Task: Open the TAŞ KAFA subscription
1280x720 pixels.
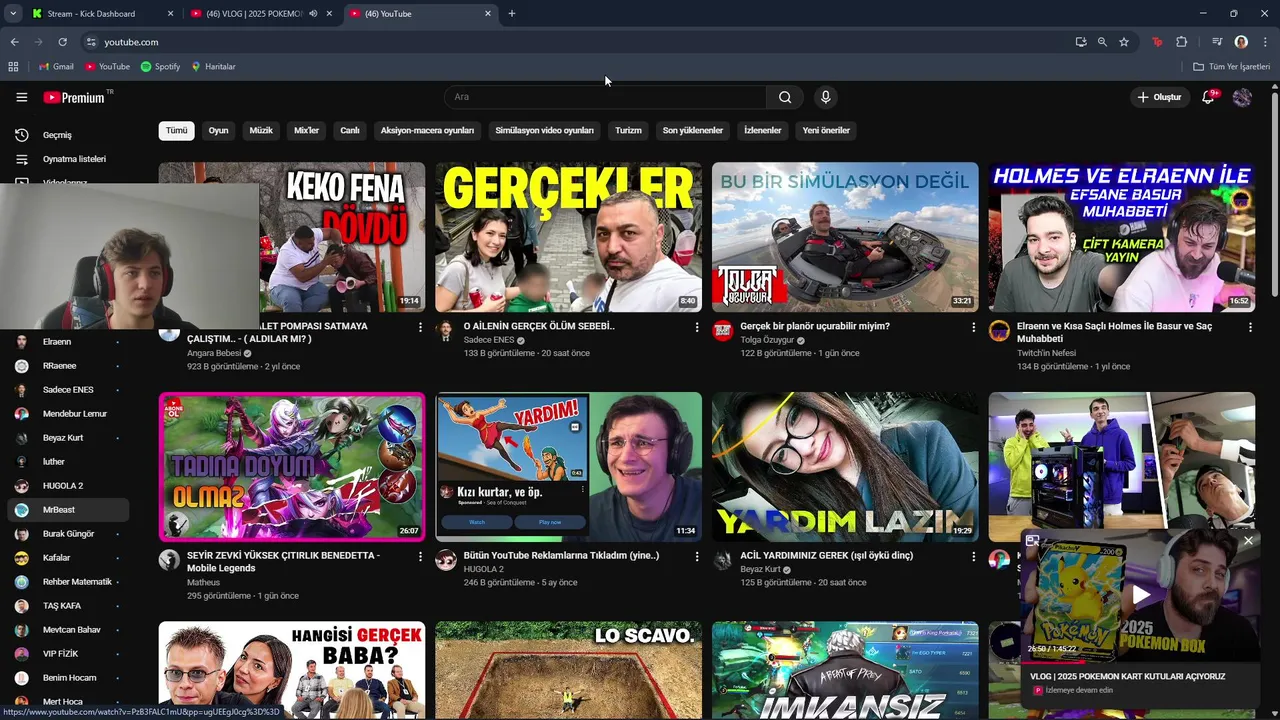Action: (68, 606)
